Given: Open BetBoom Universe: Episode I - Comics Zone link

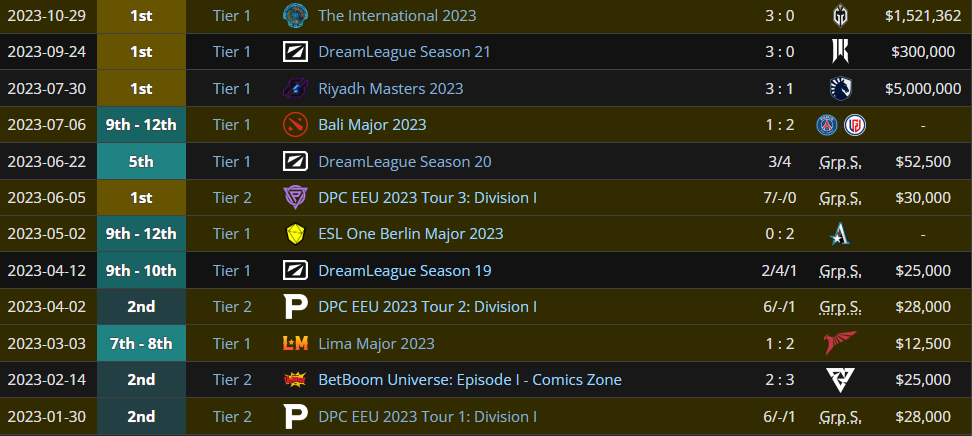Looking at the screenshot, I should tap(469, 380).
